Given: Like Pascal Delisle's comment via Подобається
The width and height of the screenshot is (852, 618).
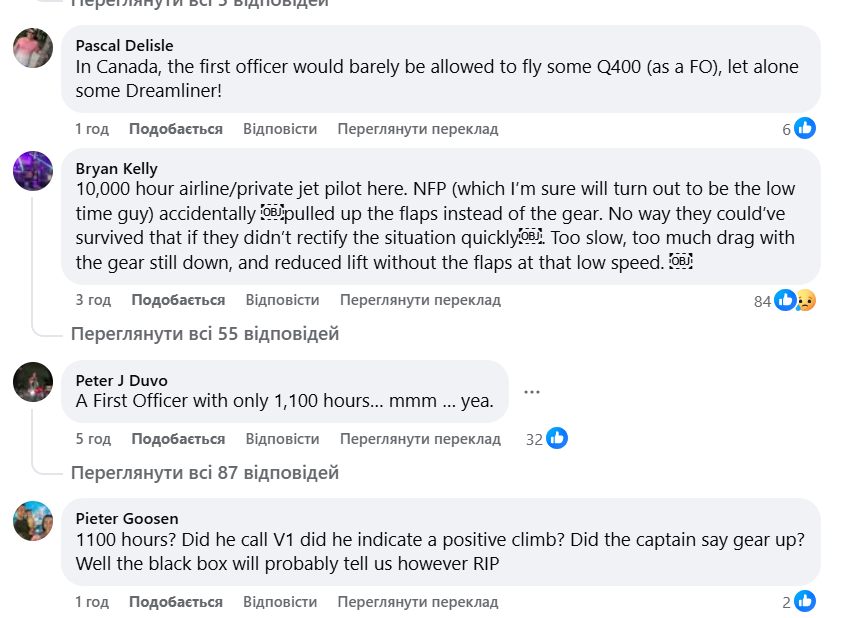Looking at the screenshot, I should point(176,129).
